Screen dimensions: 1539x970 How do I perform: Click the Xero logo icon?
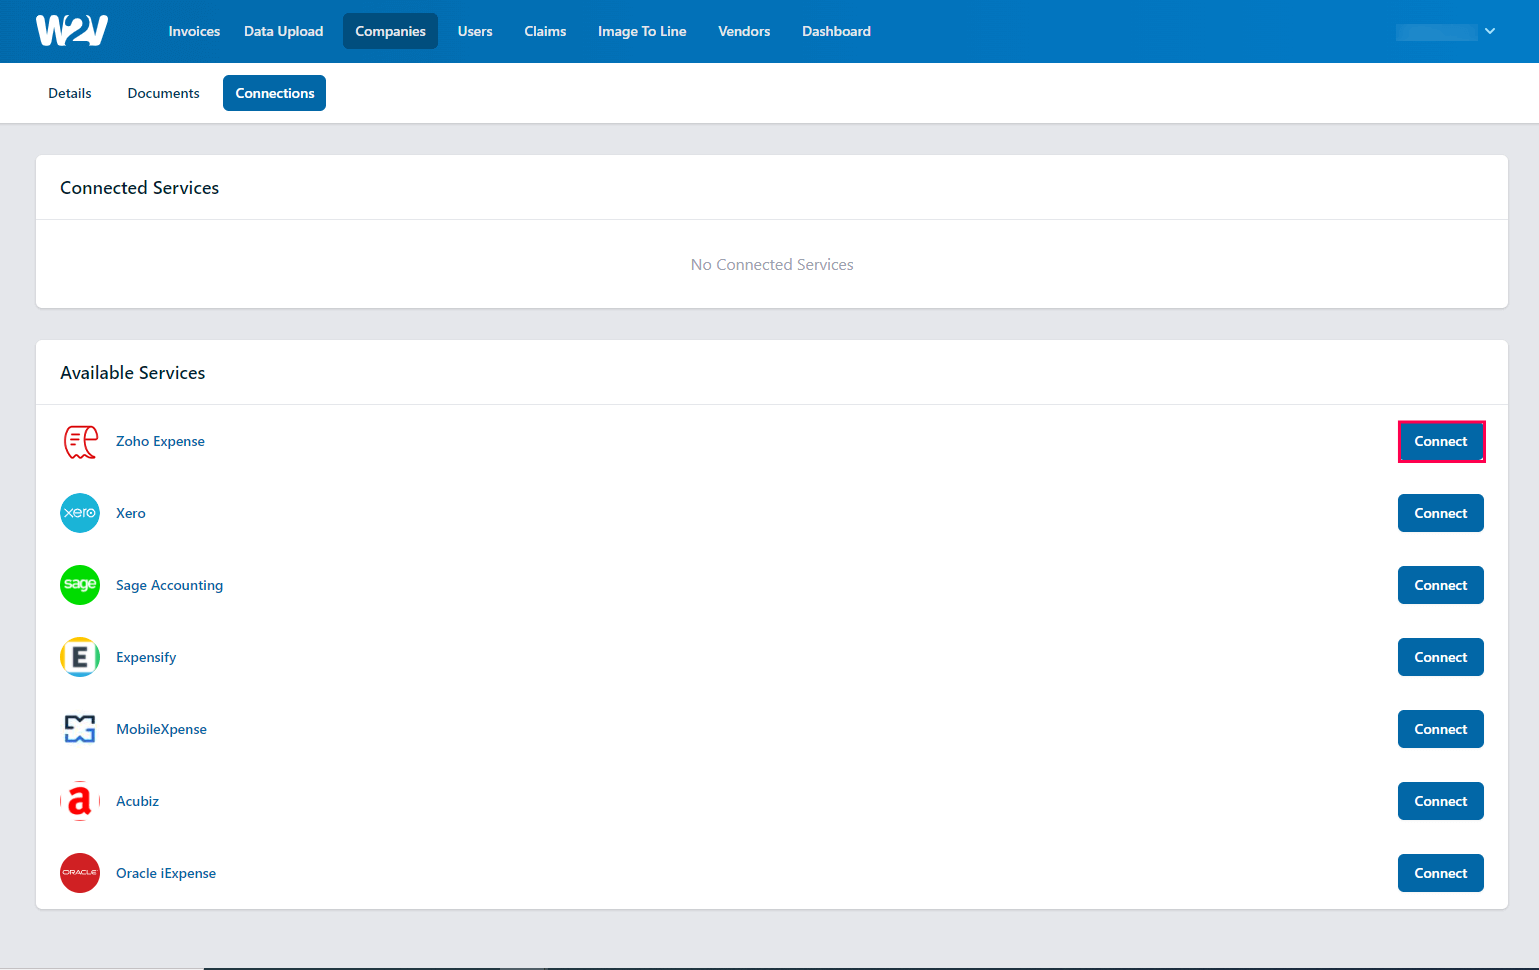tap(80, 513)
